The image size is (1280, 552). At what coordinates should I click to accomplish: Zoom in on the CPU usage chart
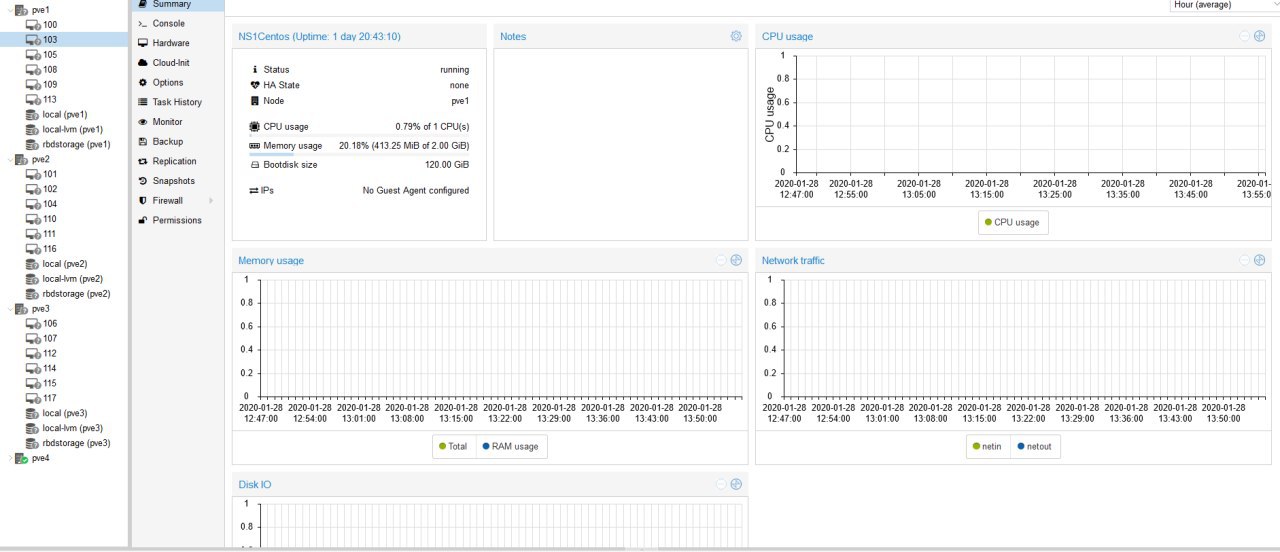[x=1260, y=36]
